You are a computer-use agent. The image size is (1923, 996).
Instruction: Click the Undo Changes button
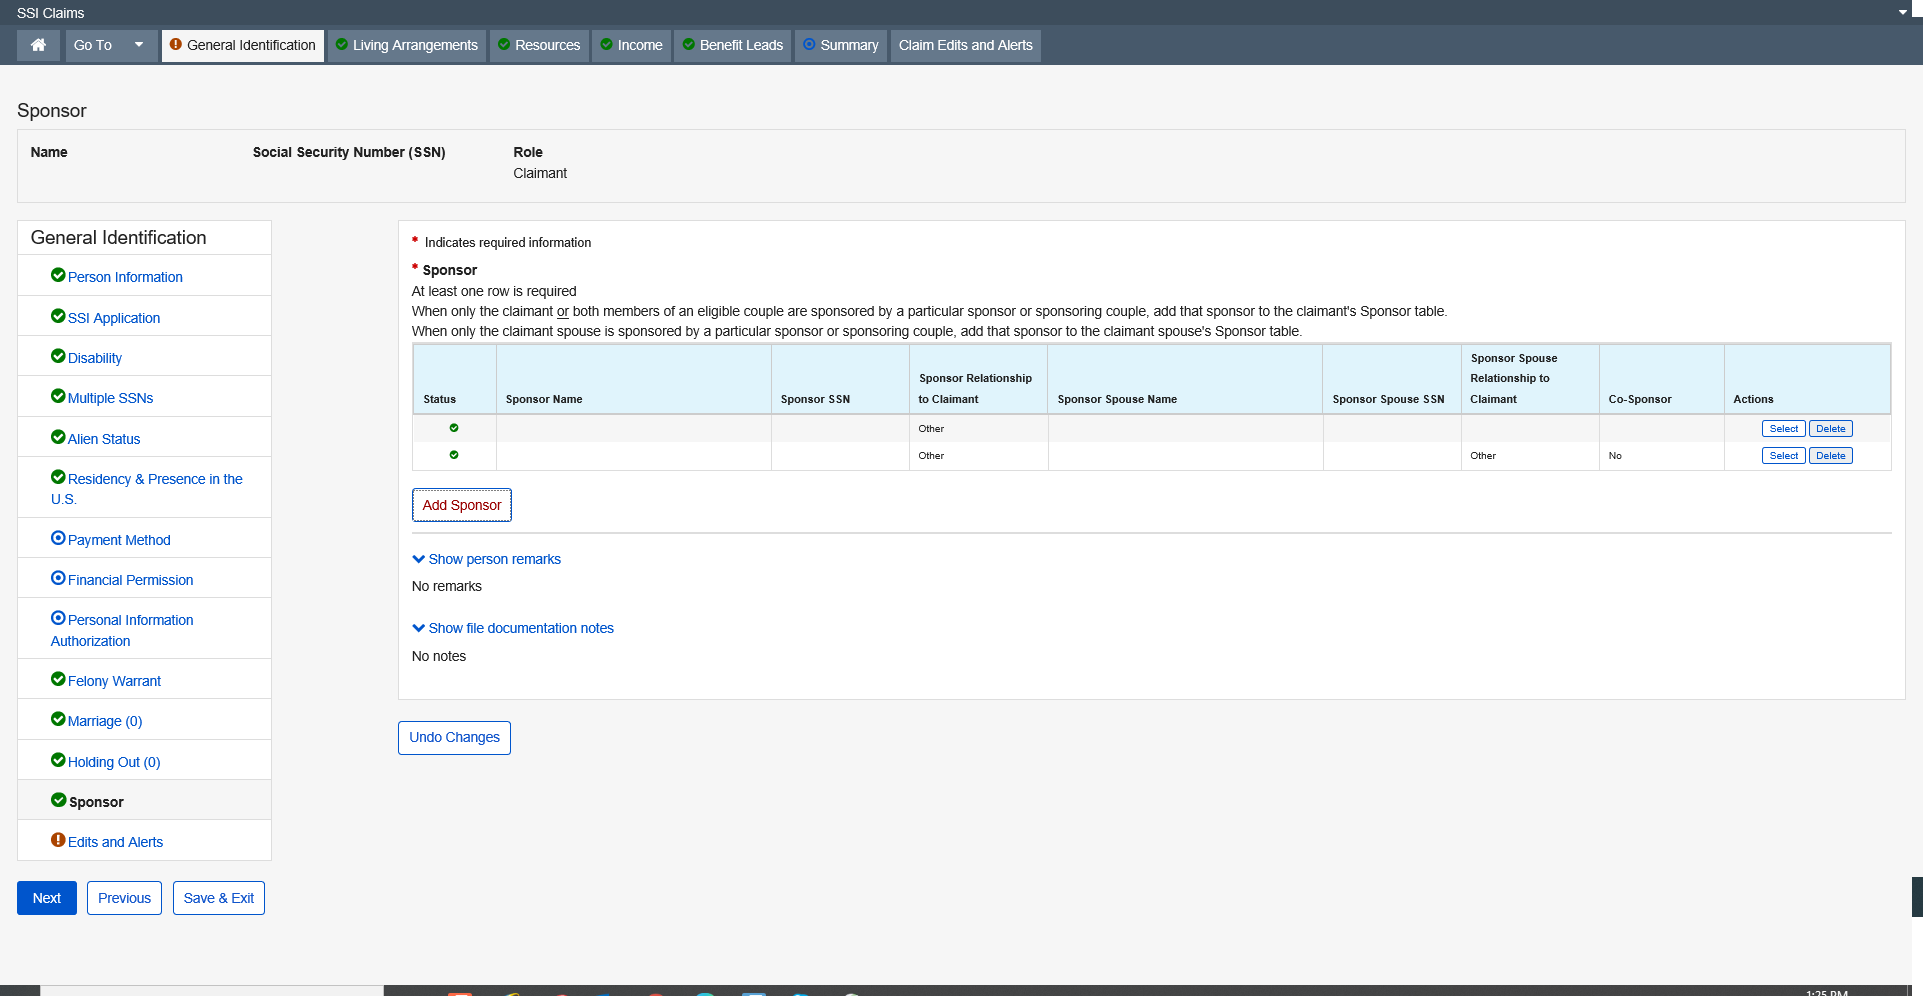pos(454,738)
